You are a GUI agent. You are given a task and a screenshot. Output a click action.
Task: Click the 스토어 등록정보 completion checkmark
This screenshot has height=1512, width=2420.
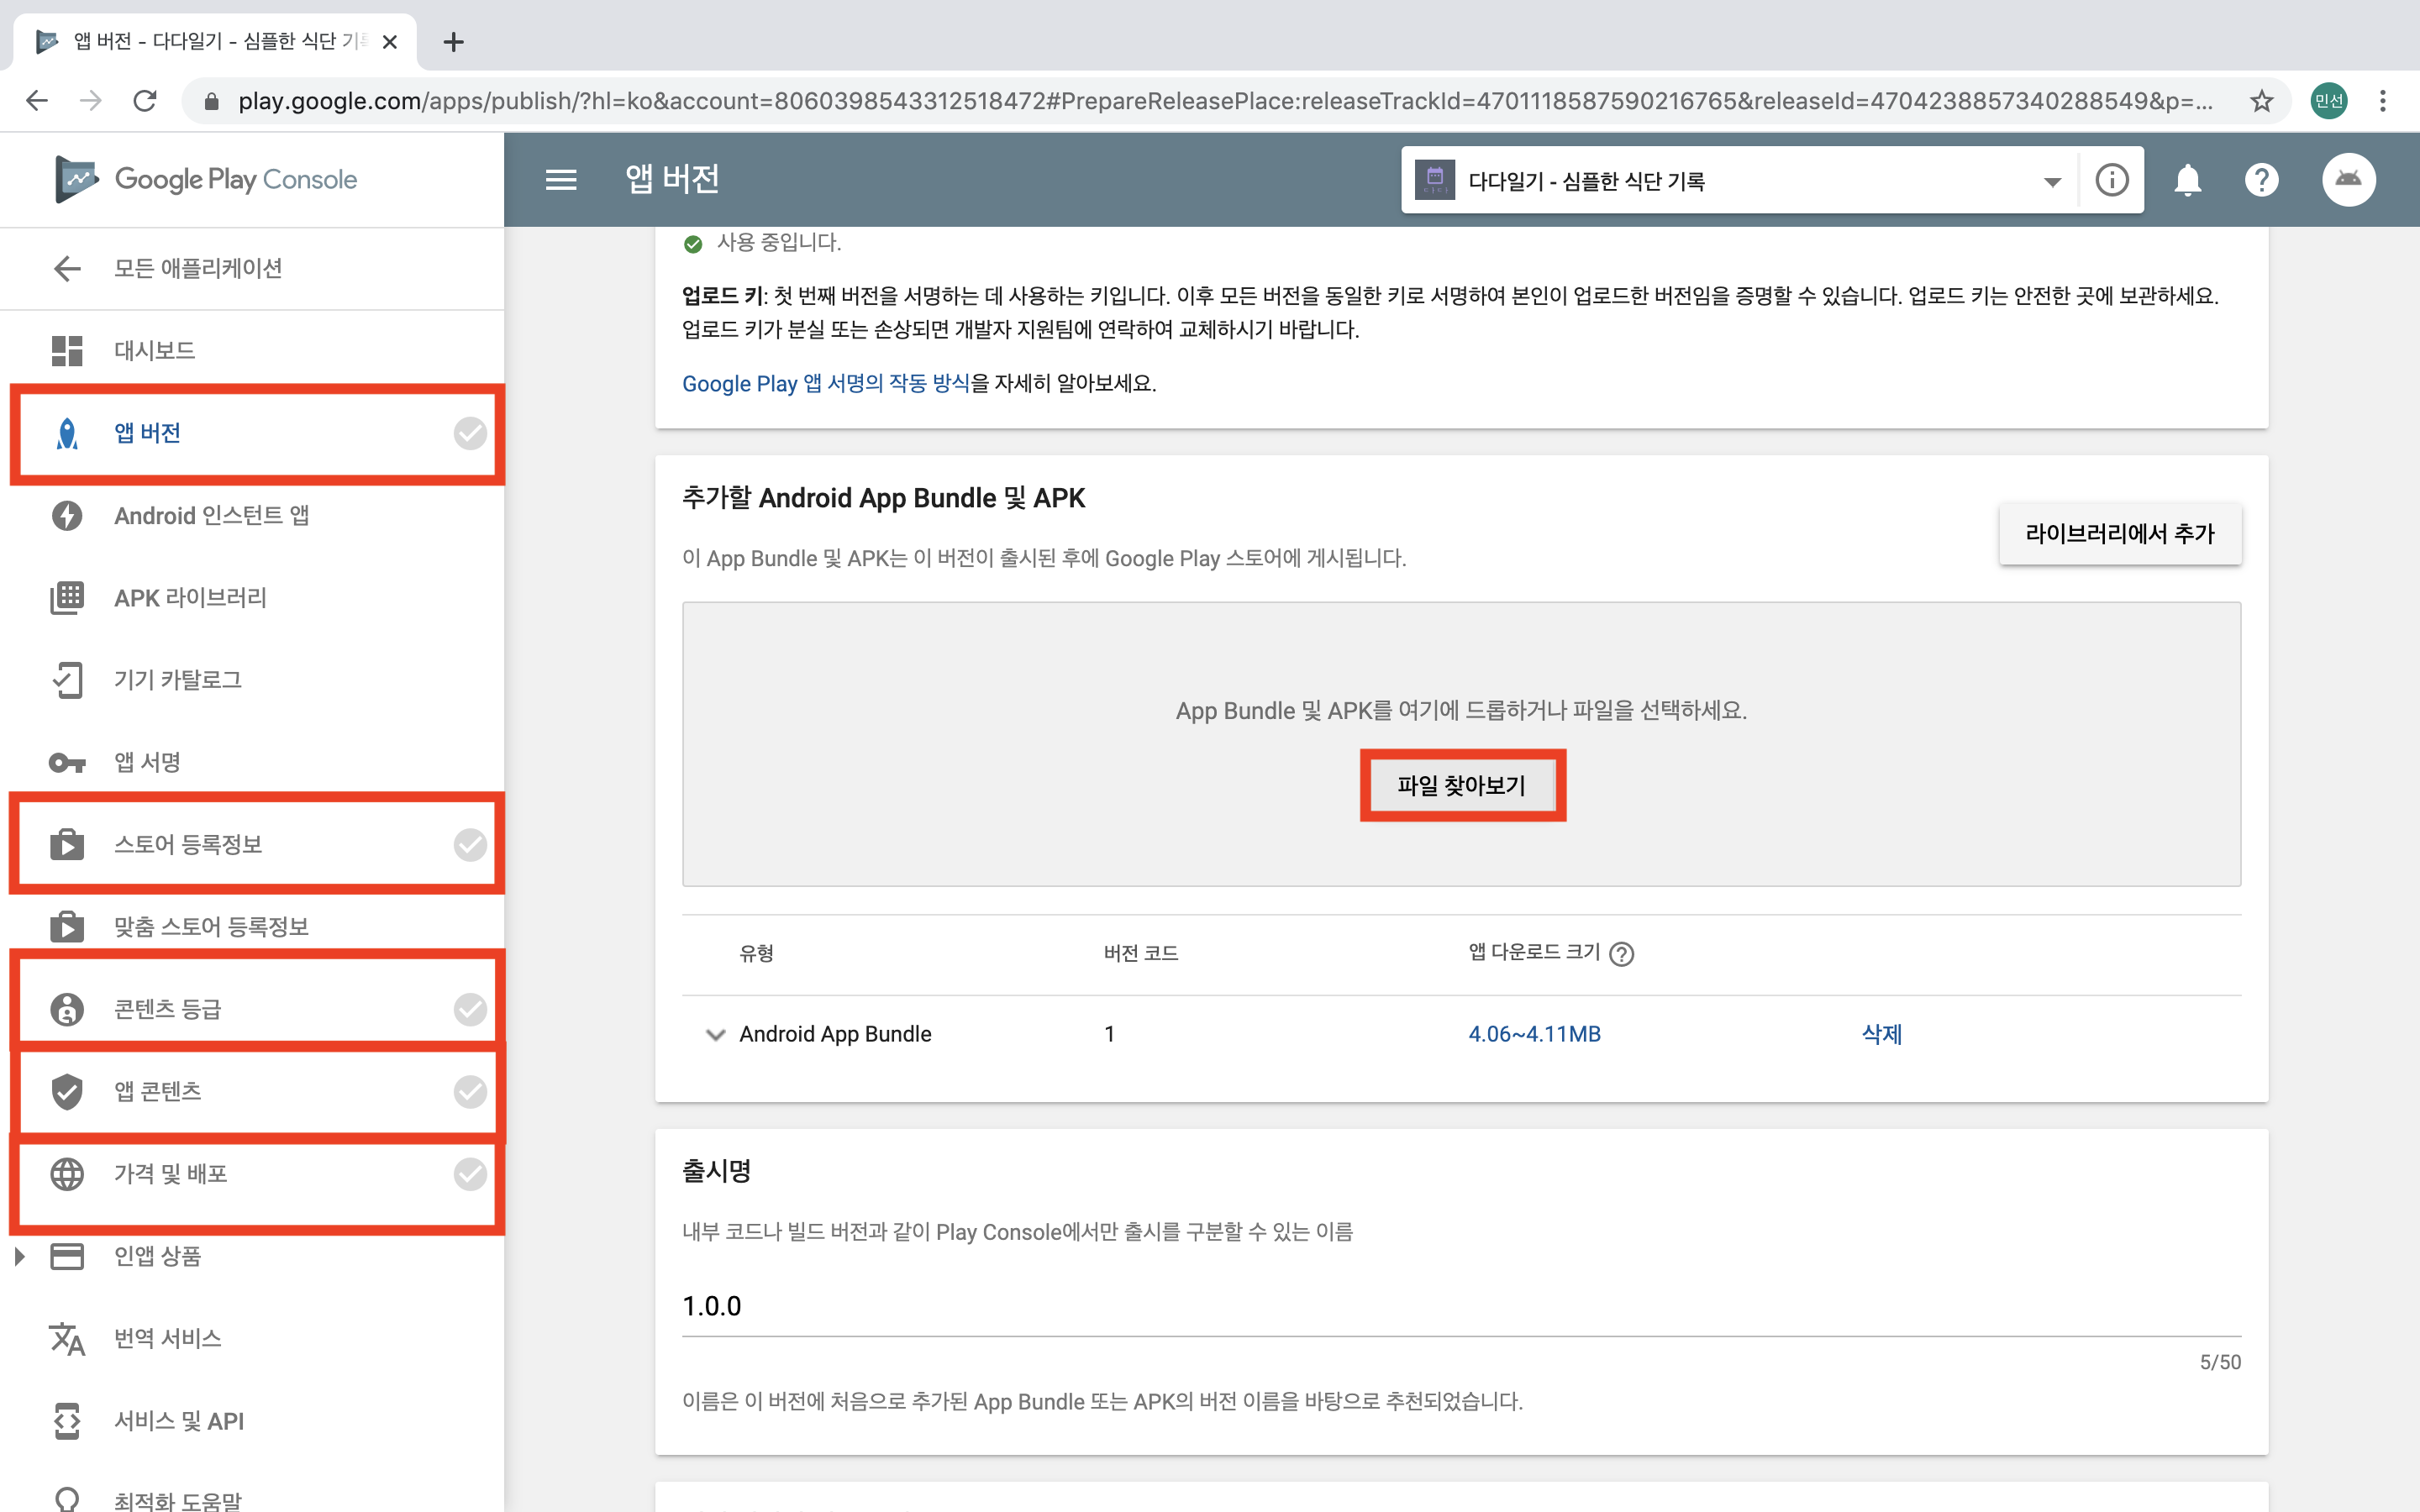point(470,844)
